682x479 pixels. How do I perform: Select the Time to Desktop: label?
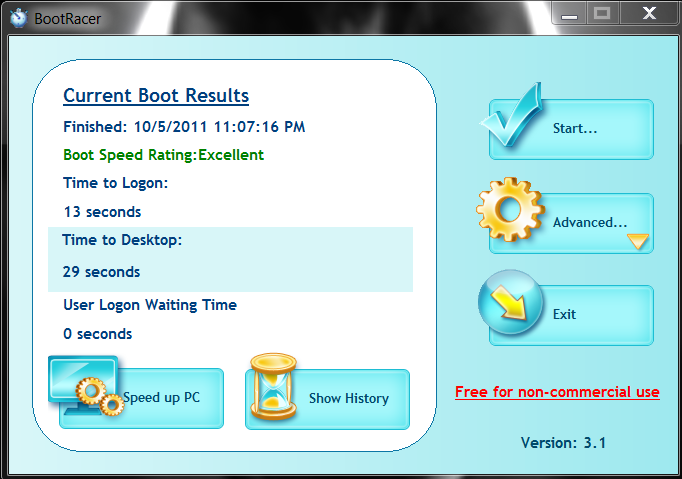click(122, 240)
